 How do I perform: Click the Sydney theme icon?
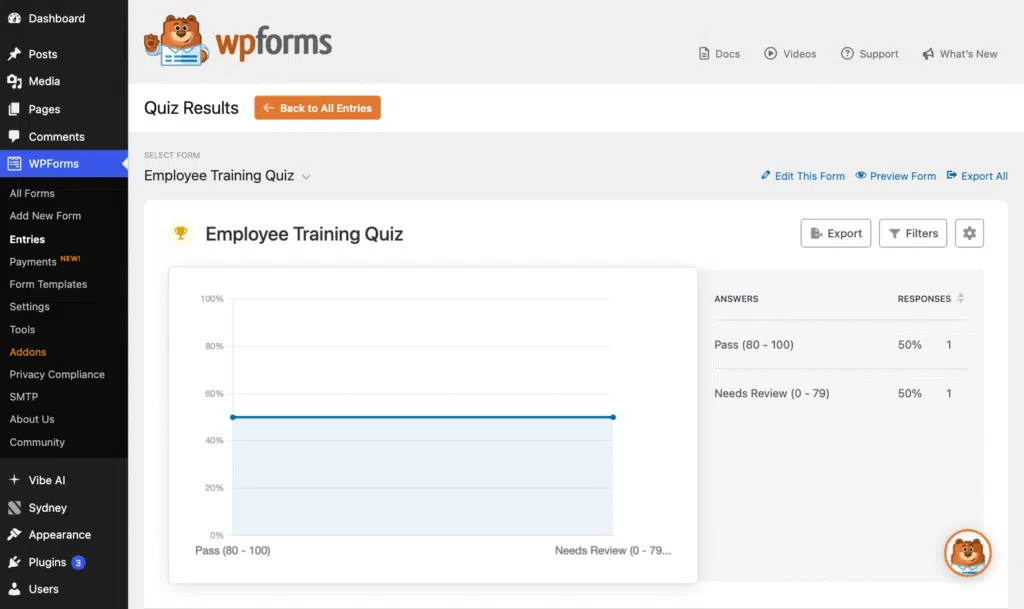[14, 507]
